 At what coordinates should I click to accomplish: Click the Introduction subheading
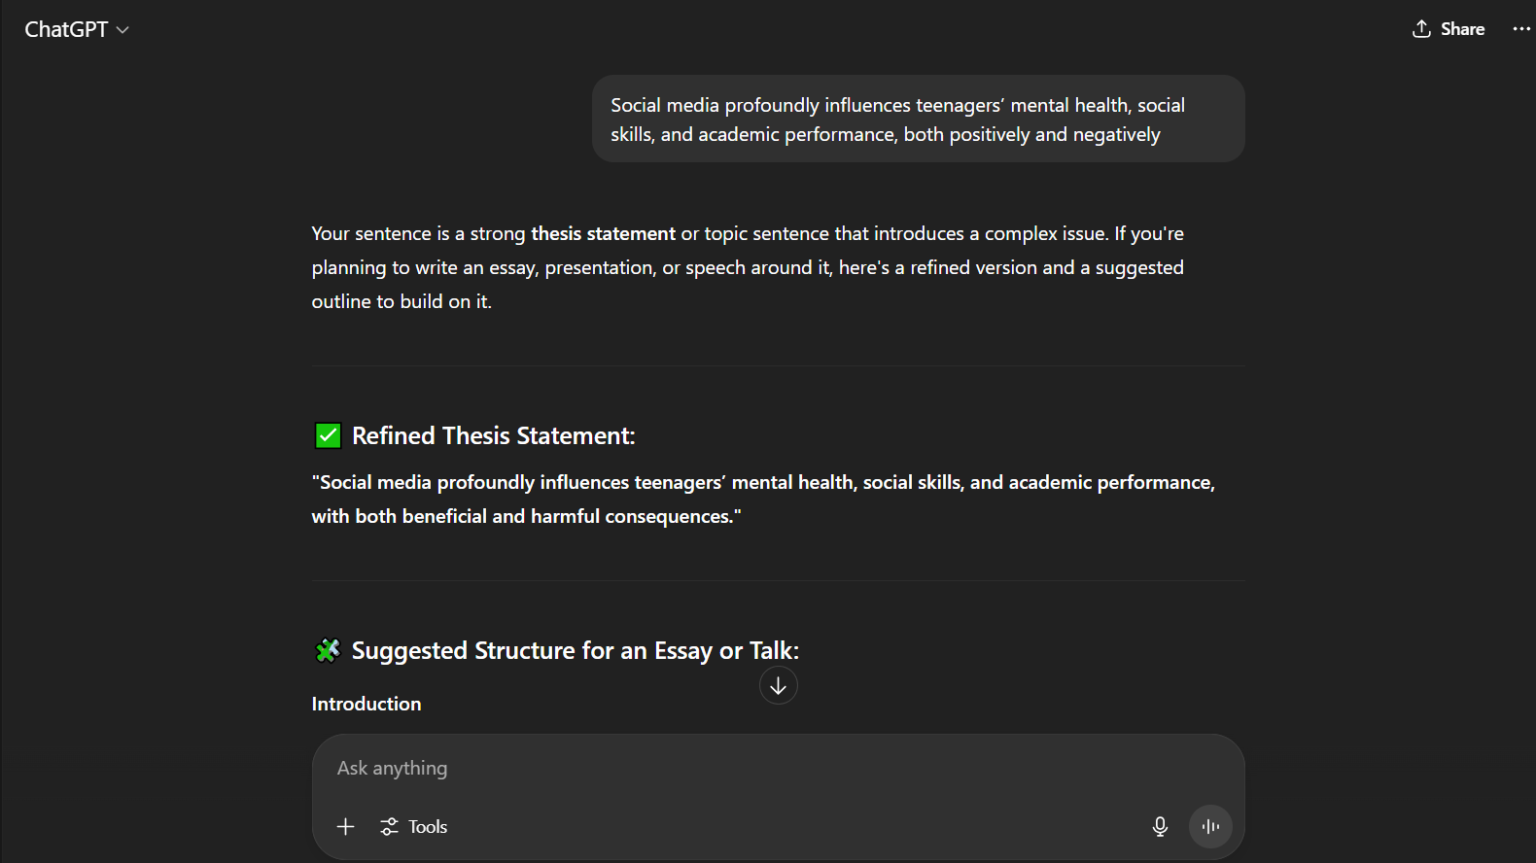pos(366,704)
